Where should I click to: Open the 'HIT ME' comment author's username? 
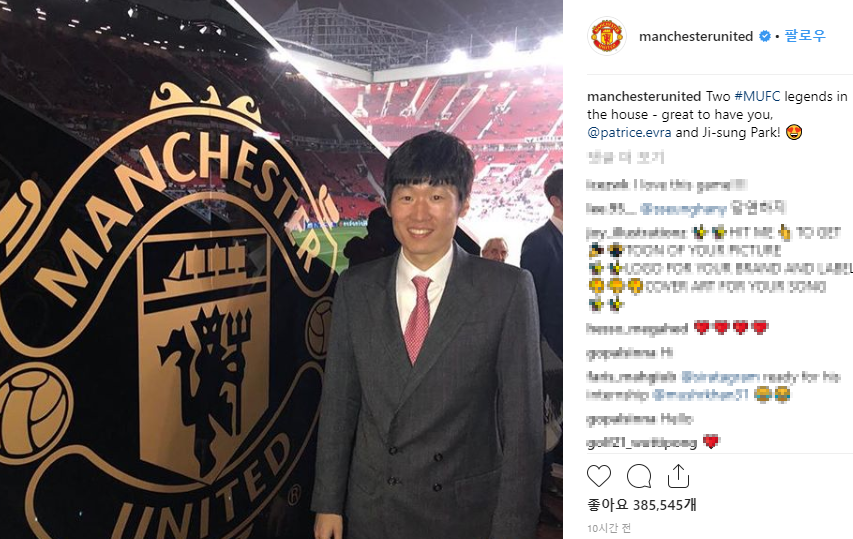[636, 233]
